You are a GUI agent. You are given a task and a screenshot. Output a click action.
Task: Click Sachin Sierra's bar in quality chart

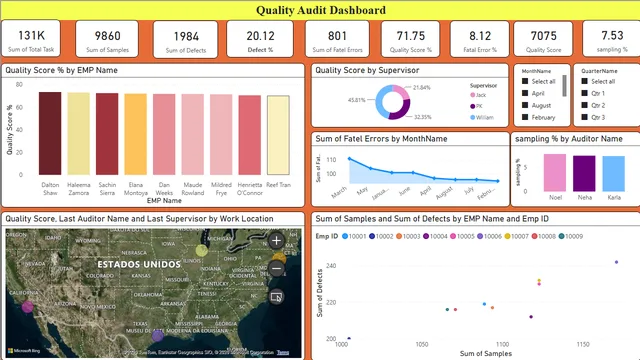point(107,134)
